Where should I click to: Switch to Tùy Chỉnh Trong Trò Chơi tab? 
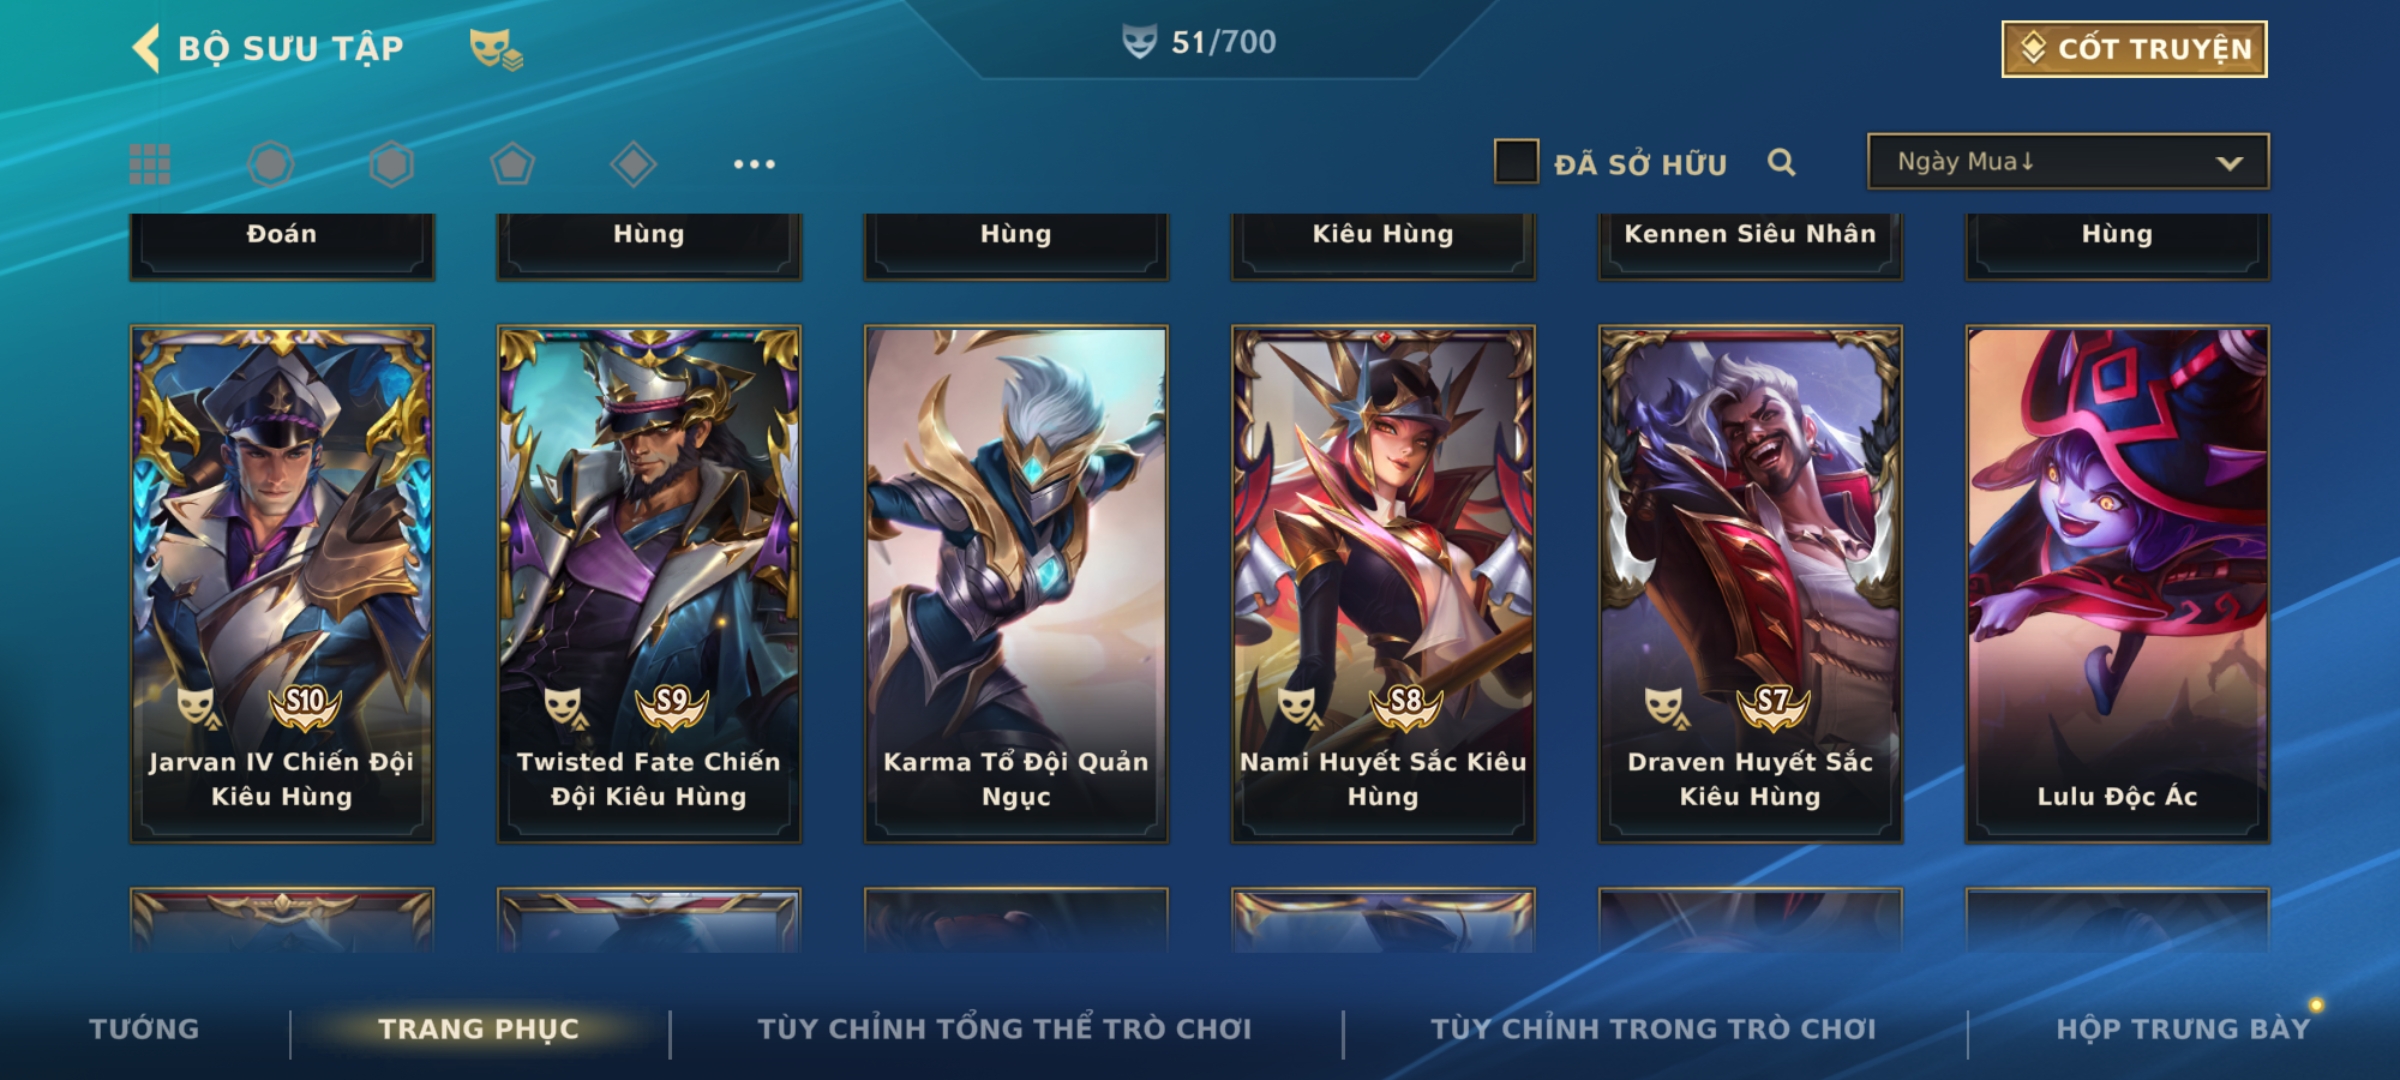point(1653,1028)
